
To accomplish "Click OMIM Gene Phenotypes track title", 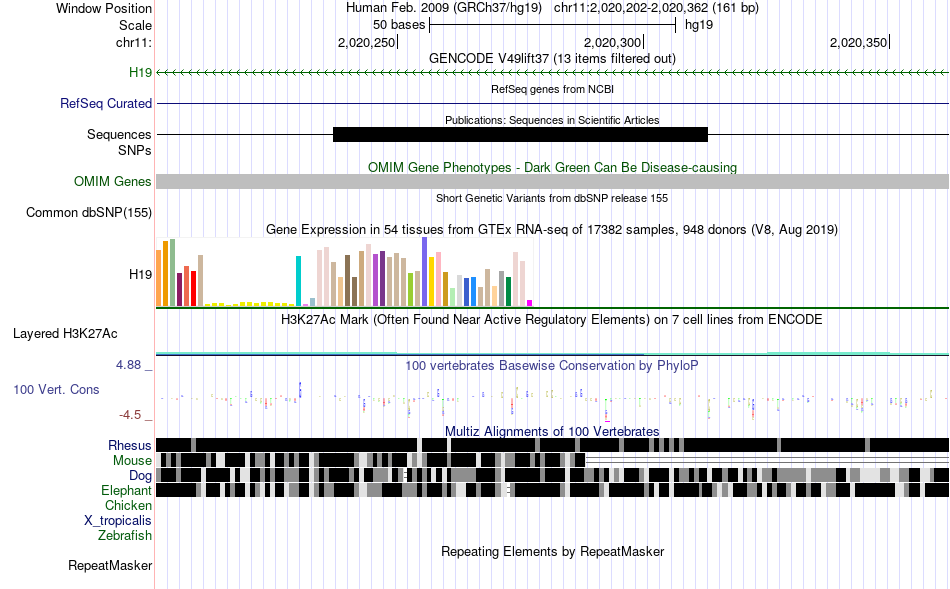I will click(x=553, y=167).
